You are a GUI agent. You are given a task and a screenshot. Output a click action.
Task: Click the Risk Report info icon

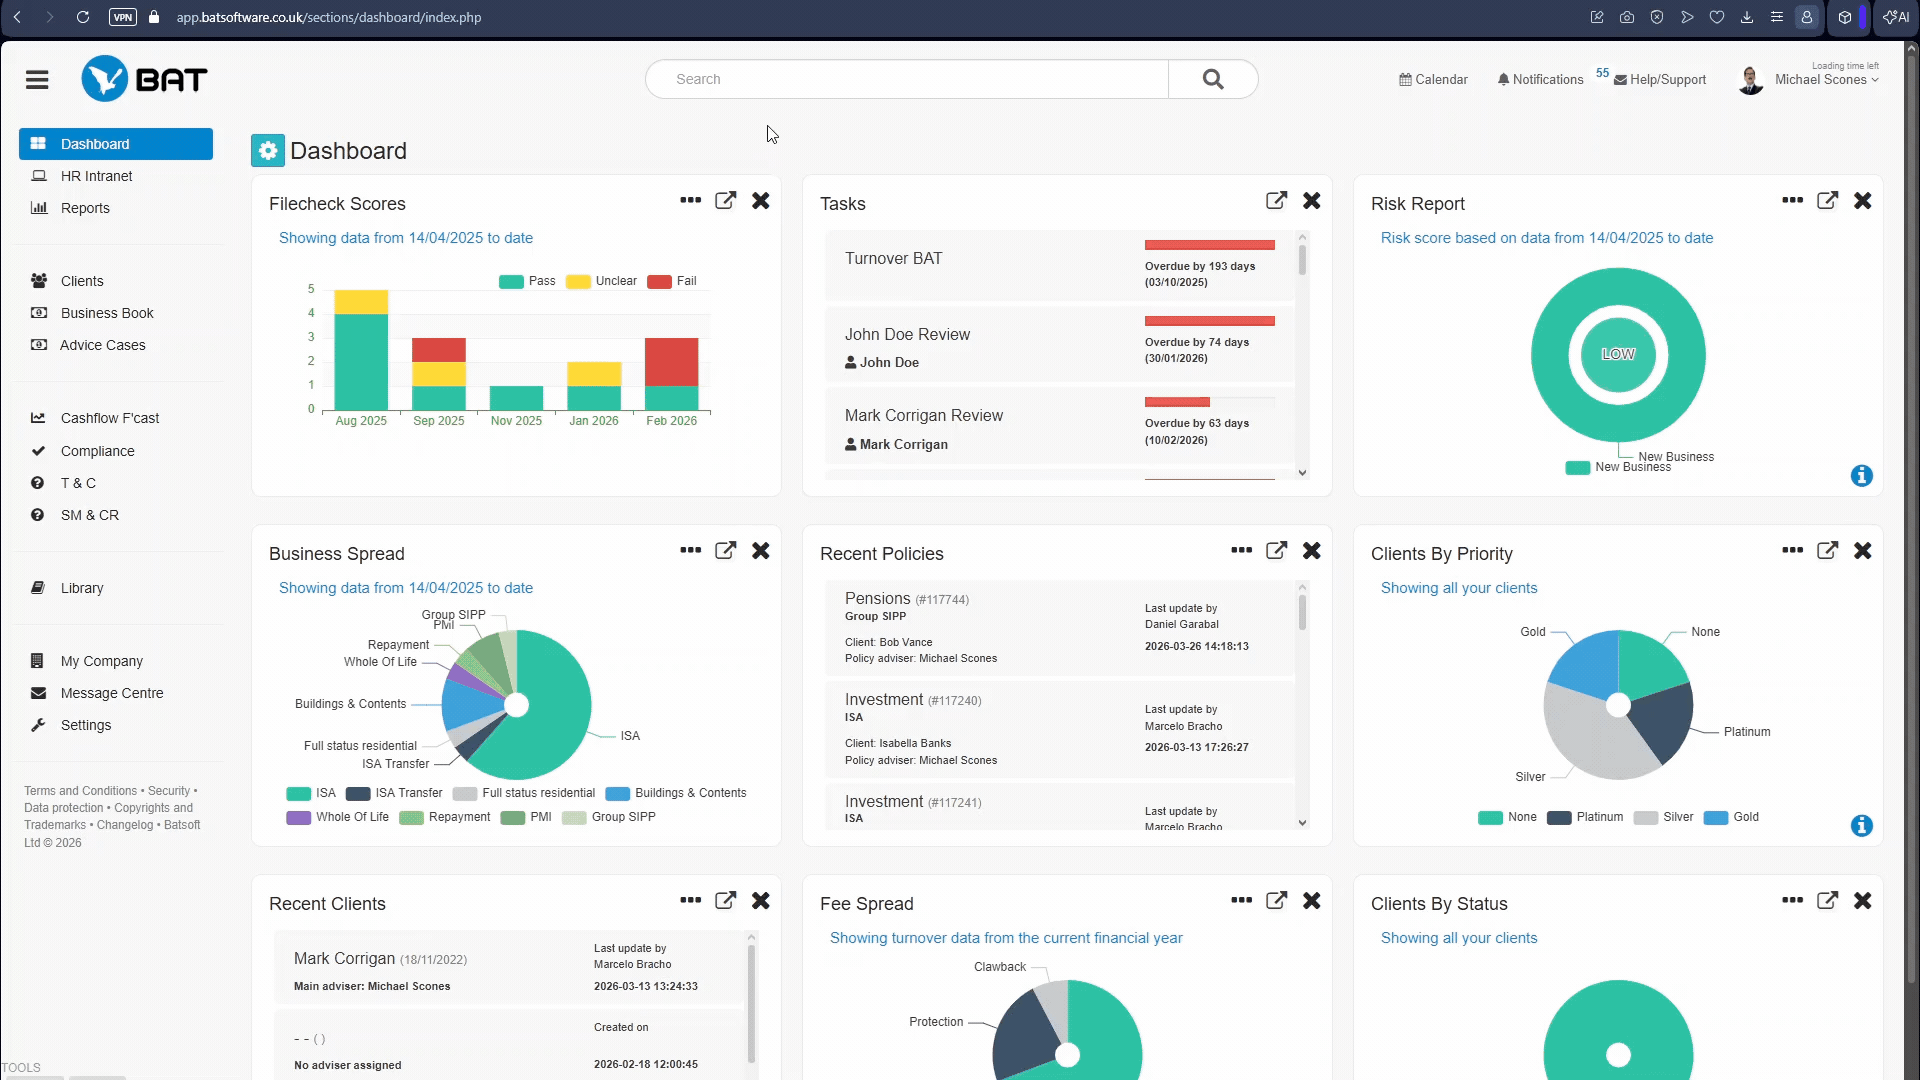click(1861, 476)
